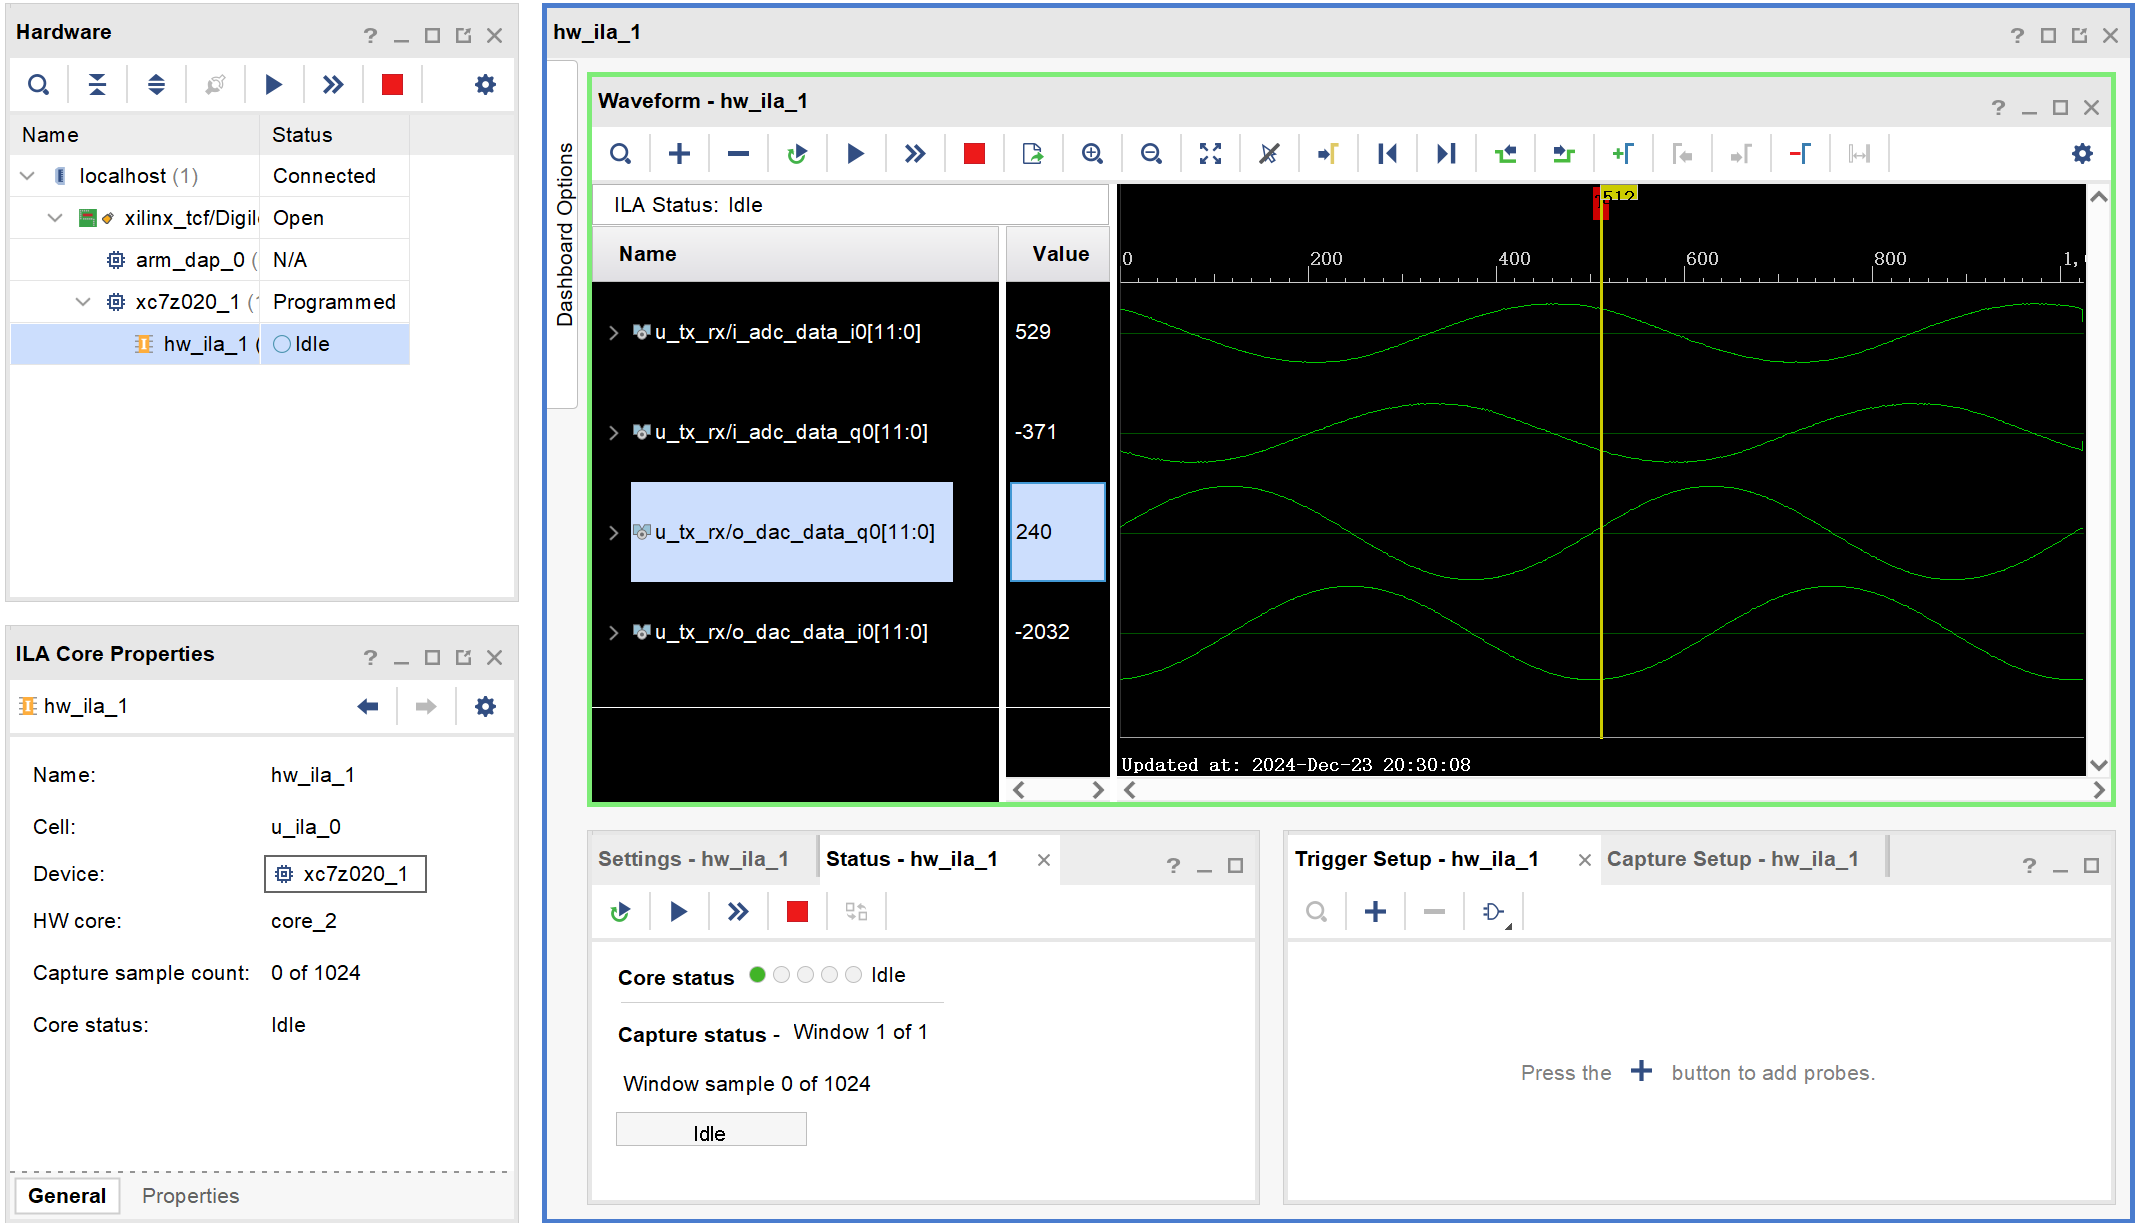
Task: Stop trigger in Waveform toolbar
Action: coord(974,154)
